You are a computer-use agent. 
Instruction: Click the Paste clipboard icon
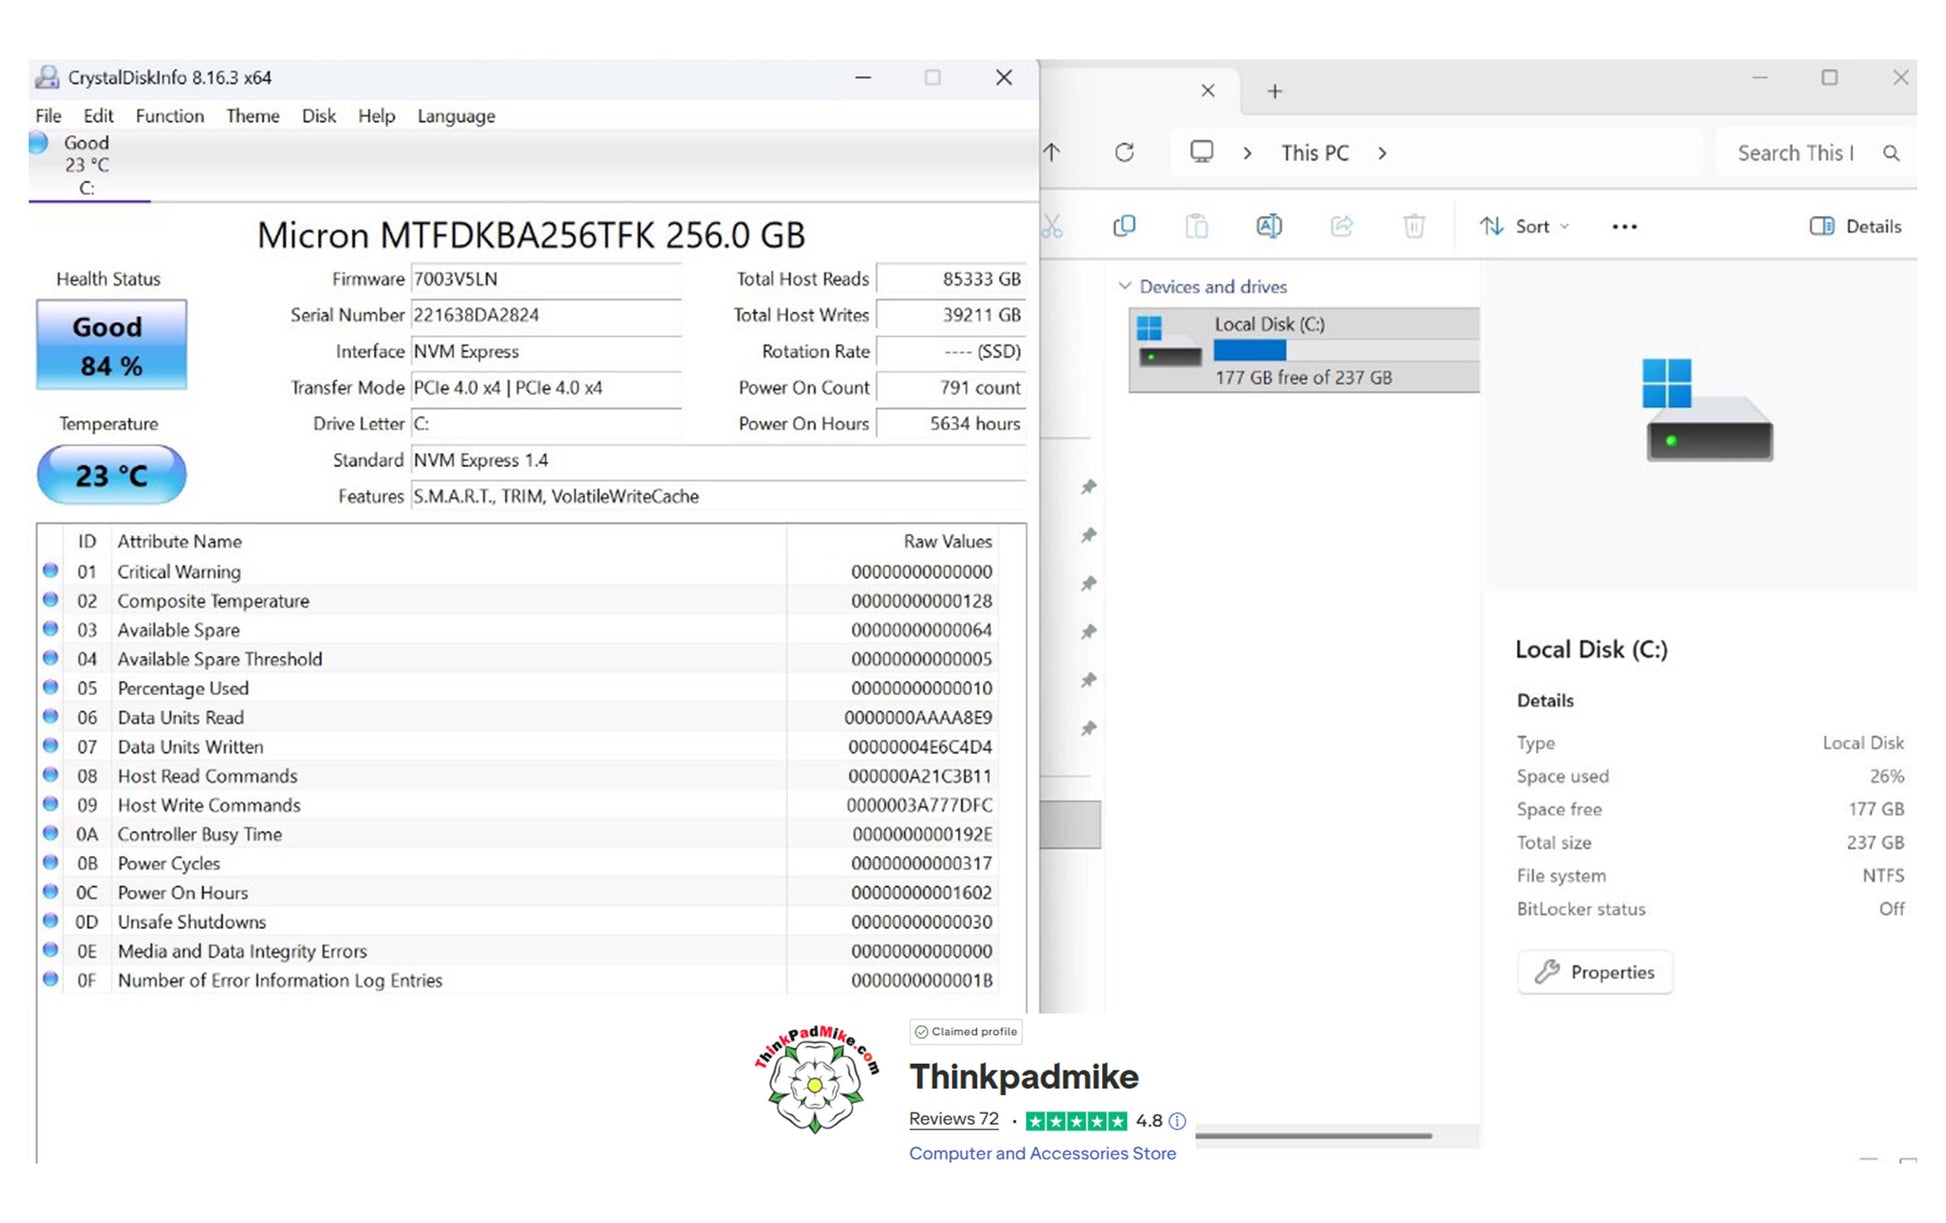coord(1196,226)
